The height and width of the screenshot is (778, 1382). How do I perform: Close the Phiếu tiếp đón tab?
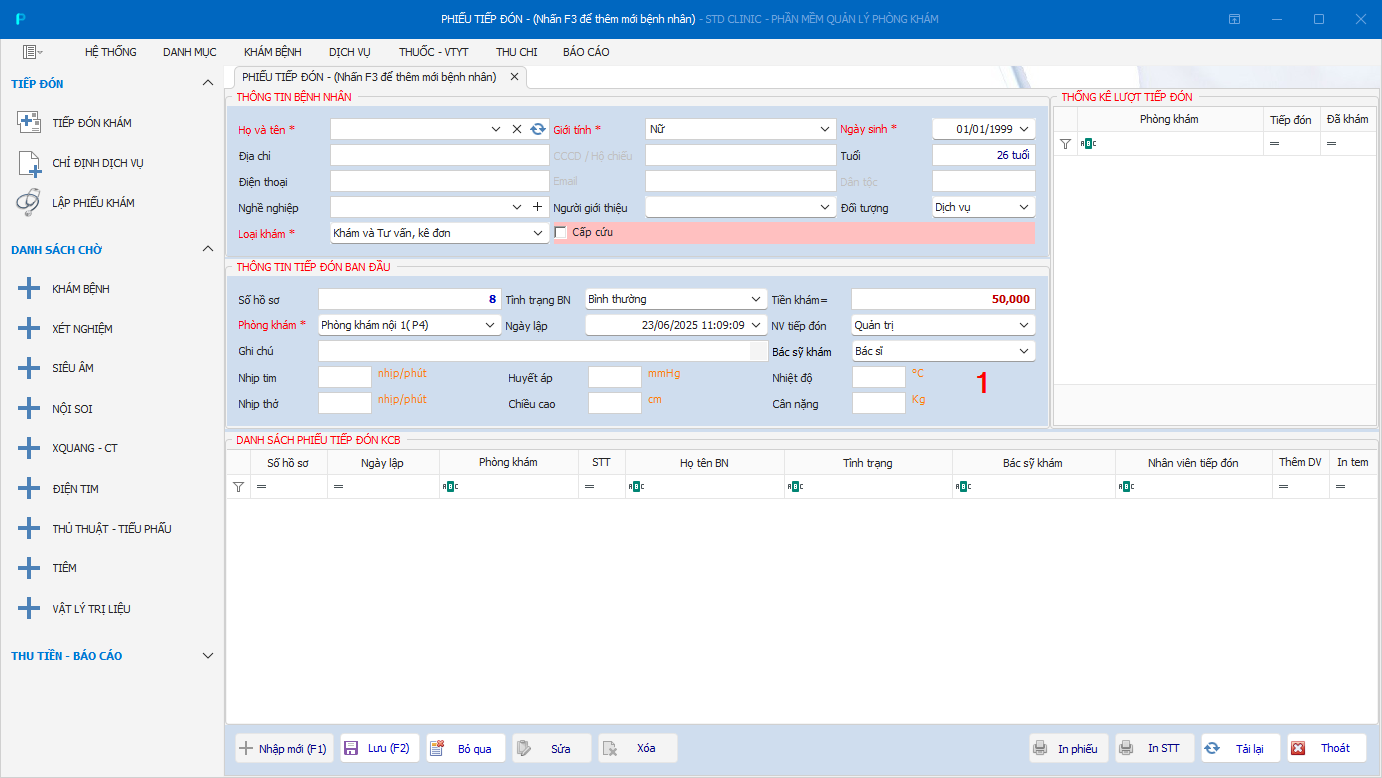(514, 76)
